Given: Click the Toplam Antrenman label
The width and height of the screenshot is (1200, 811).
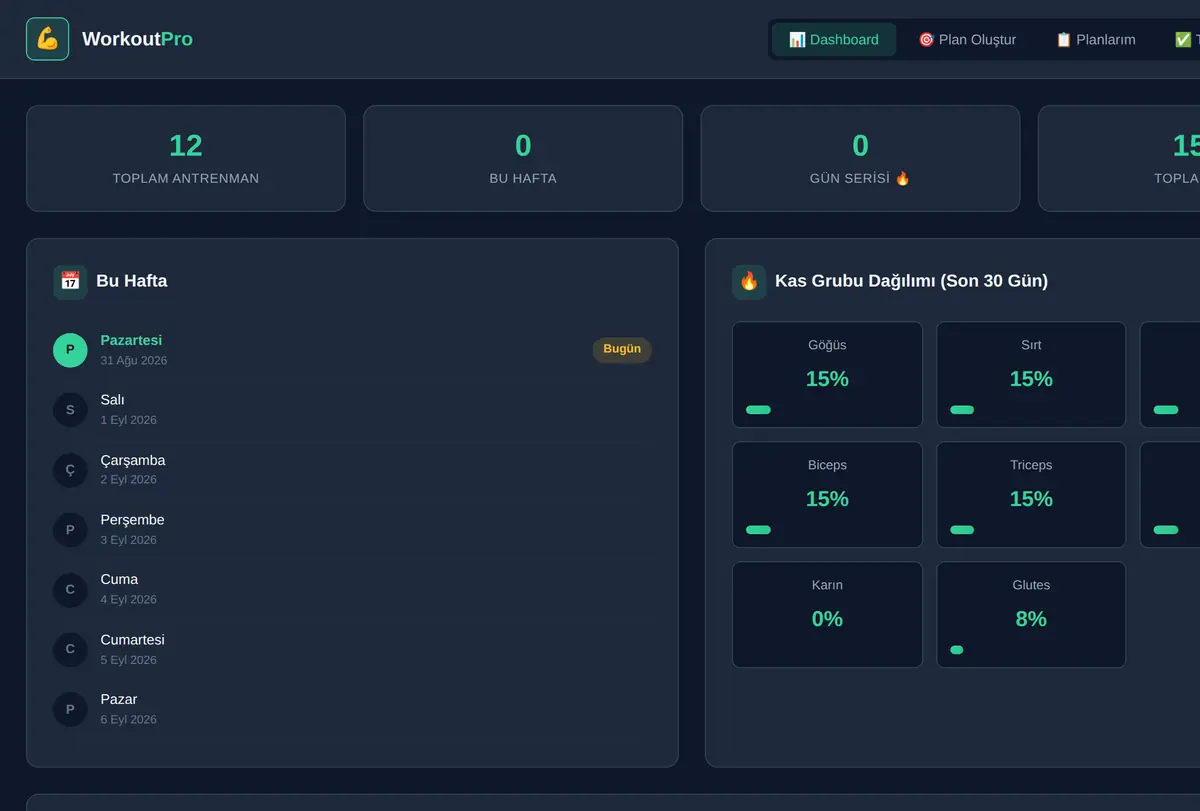Looking at the screenshot, I should click(x=186, y=178).
